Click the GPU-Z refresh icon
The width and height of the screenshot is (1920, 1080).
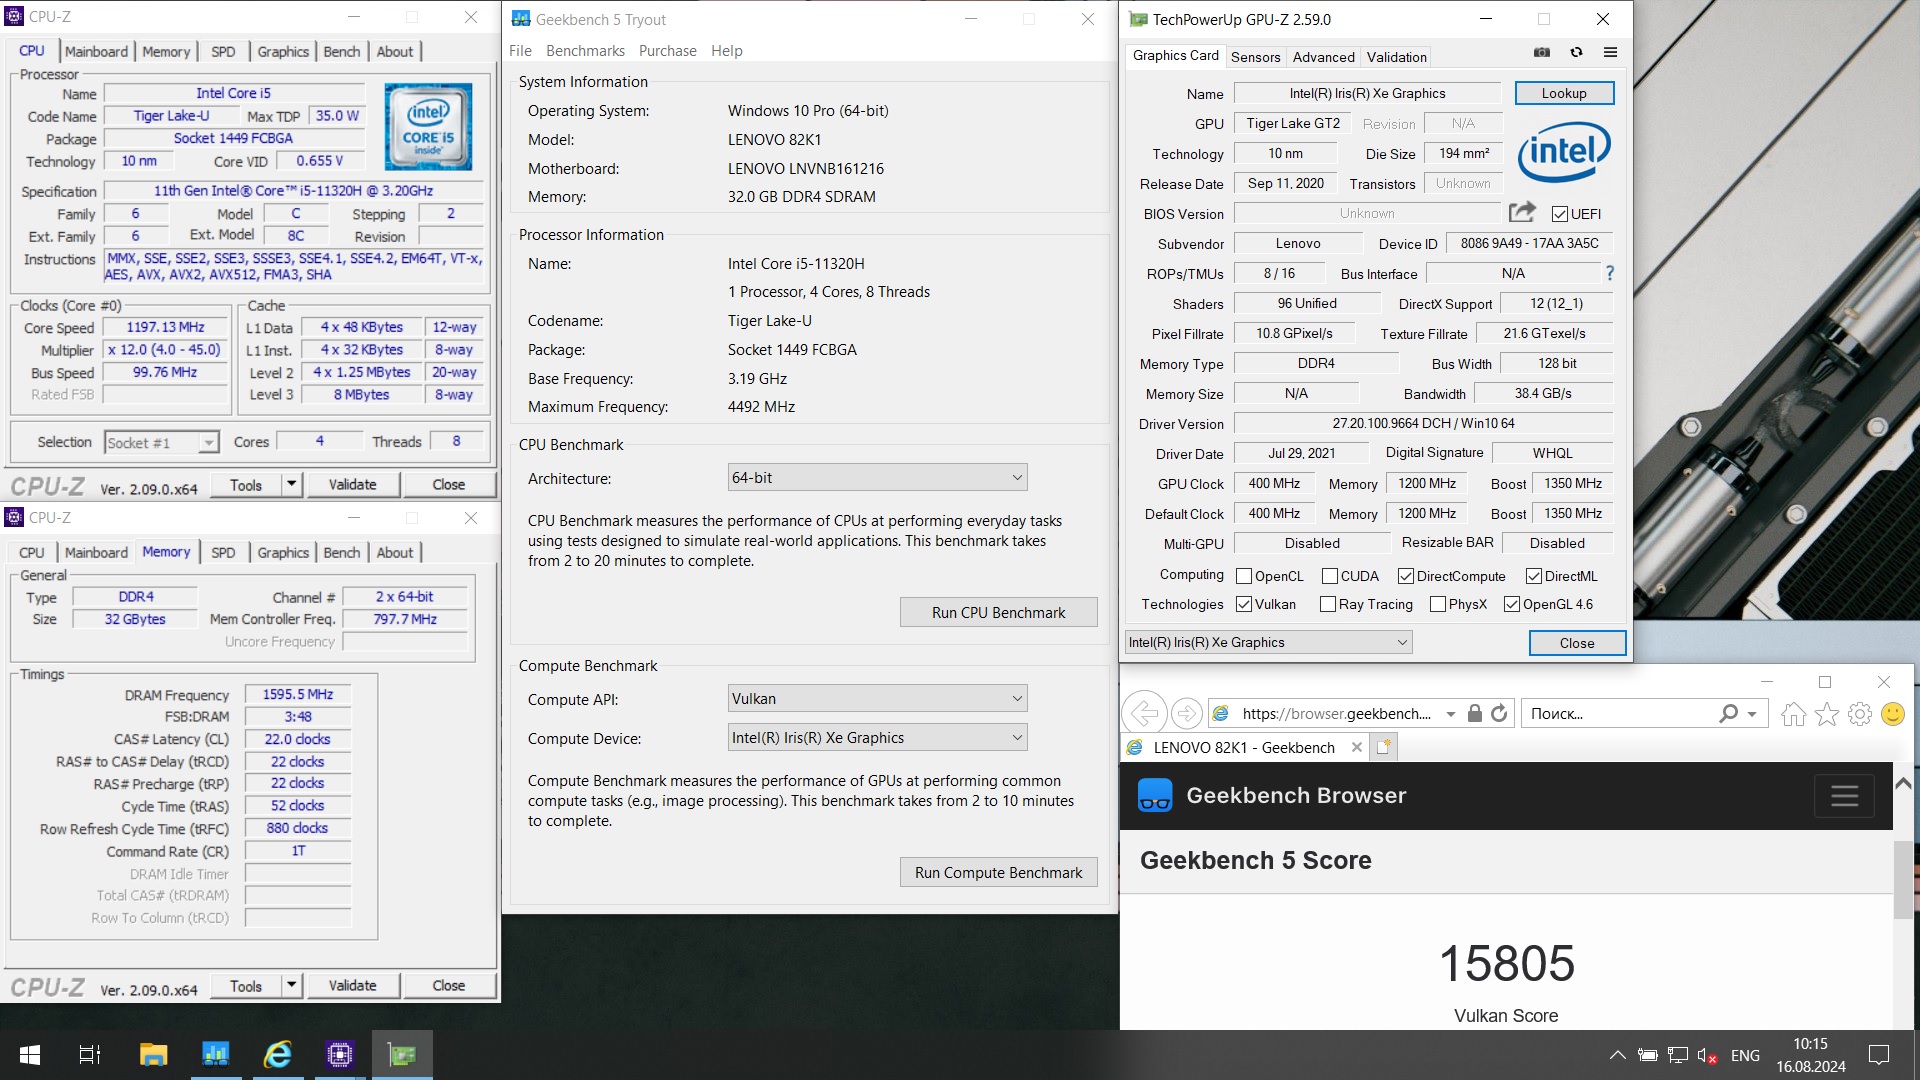(x=1576, y=52)
